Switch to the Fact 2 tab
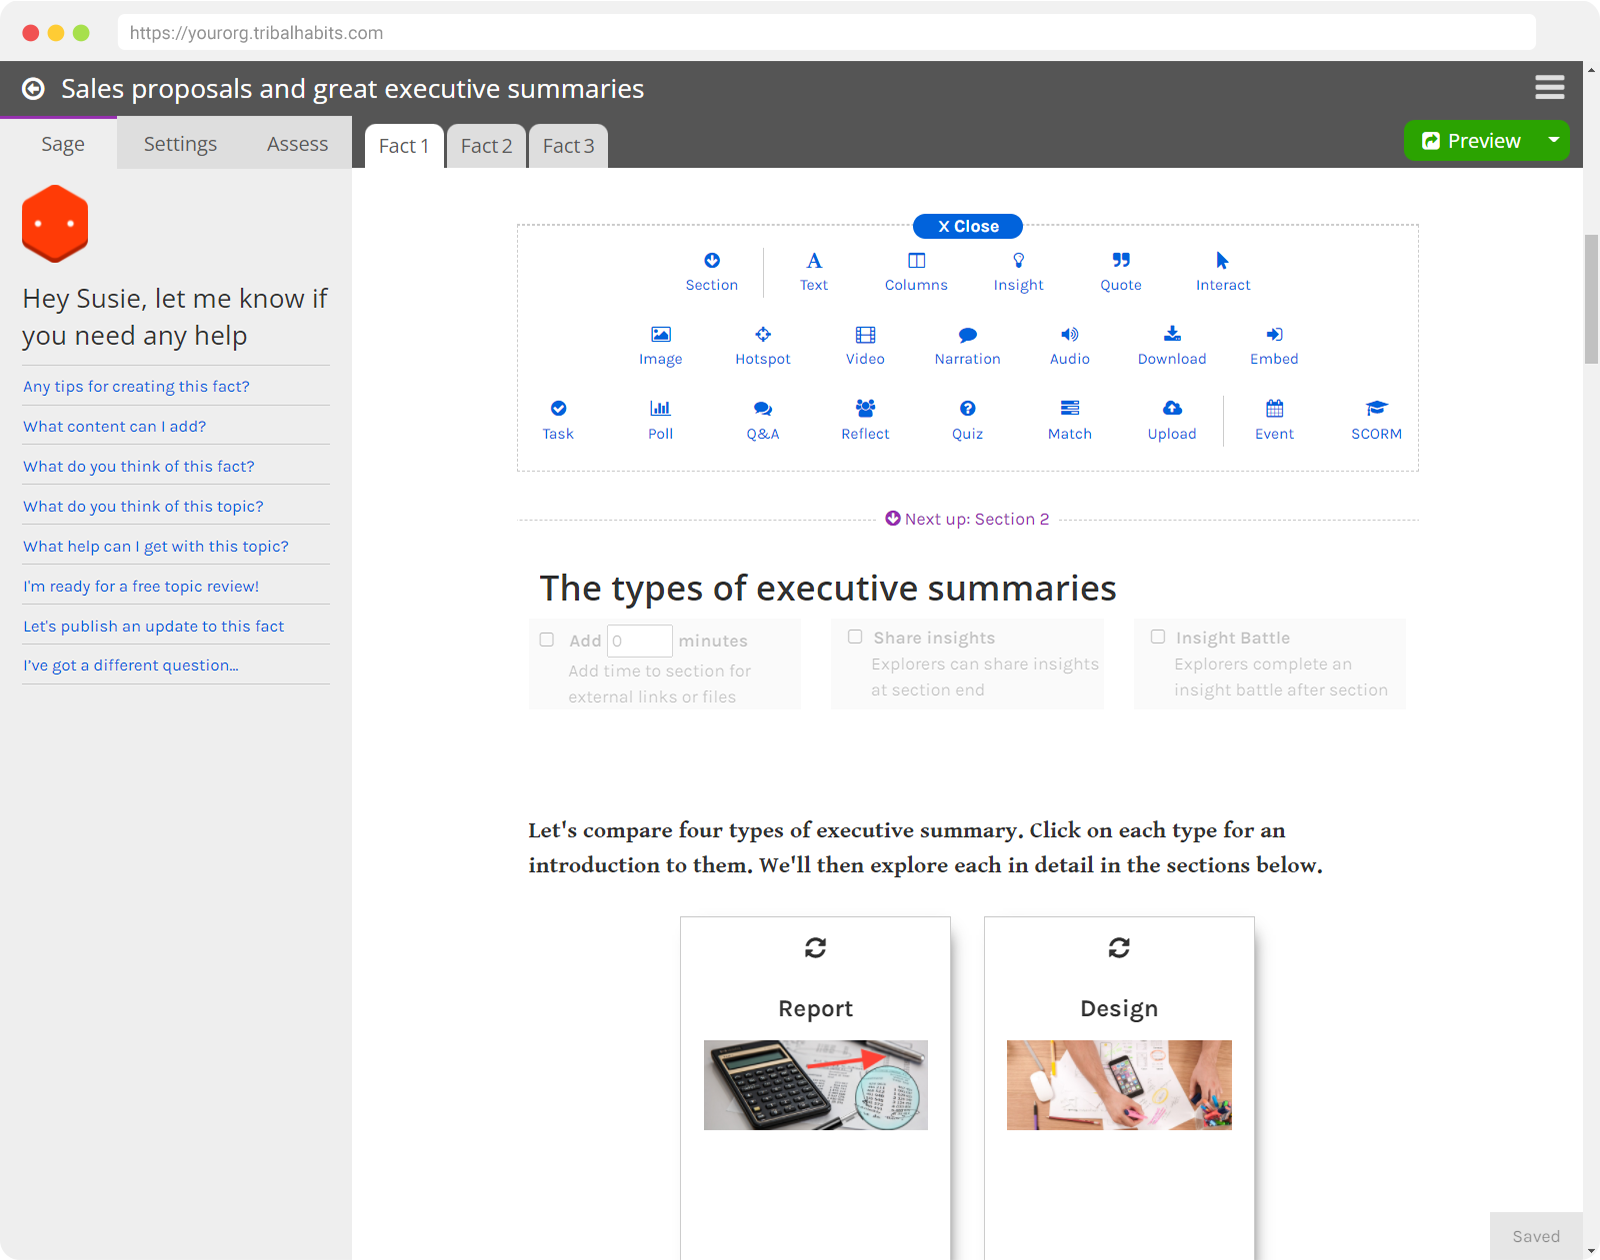1600x1260 pixels. click(x=486, y=146)
